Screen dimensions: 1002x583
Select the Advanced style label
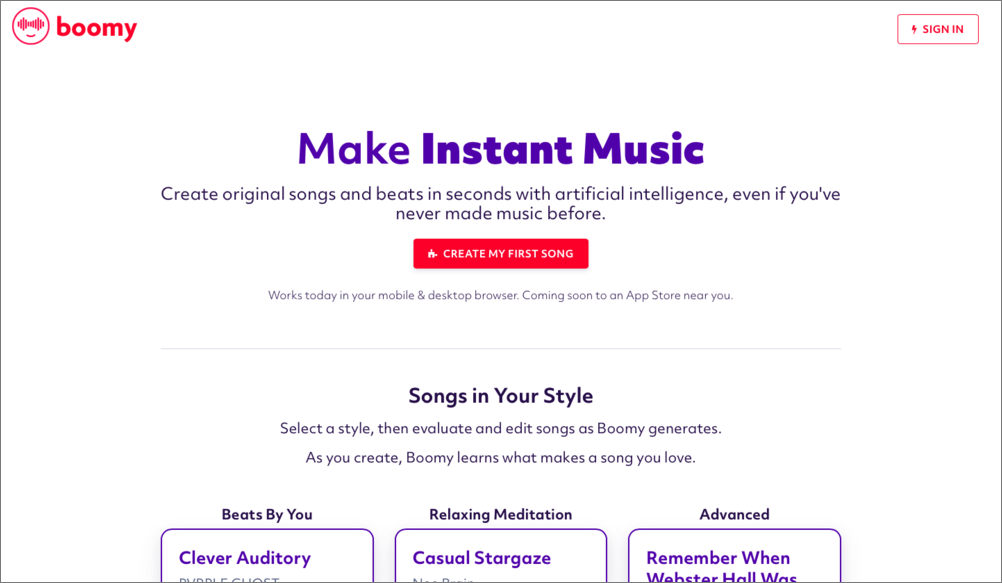[x=734, y=514]
